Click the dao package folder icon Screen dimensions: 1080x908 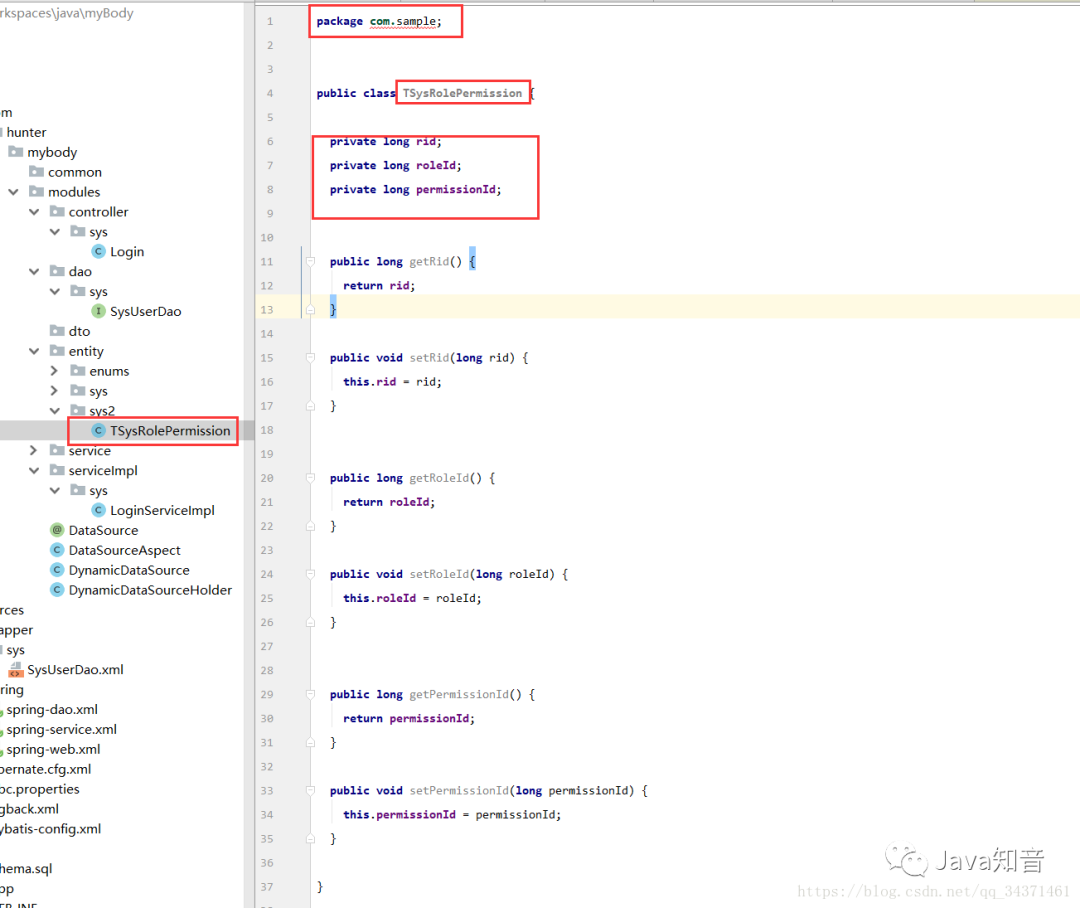pyautogui.click(x=57, y=271)
